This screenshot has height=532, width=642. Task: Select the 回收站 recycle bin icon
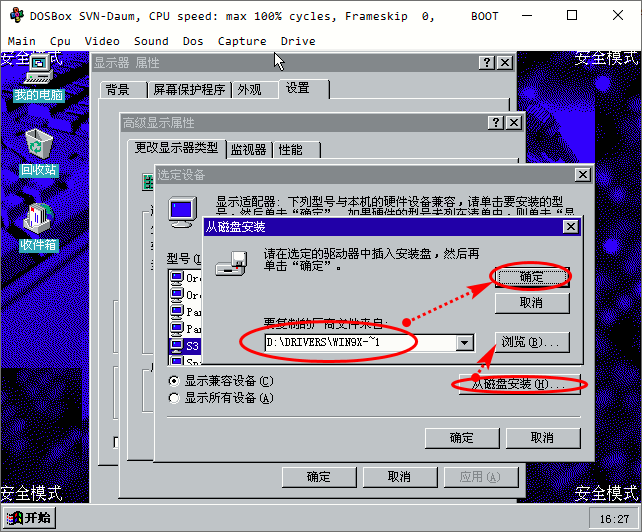pyautogui.click(x=38, y=152)
